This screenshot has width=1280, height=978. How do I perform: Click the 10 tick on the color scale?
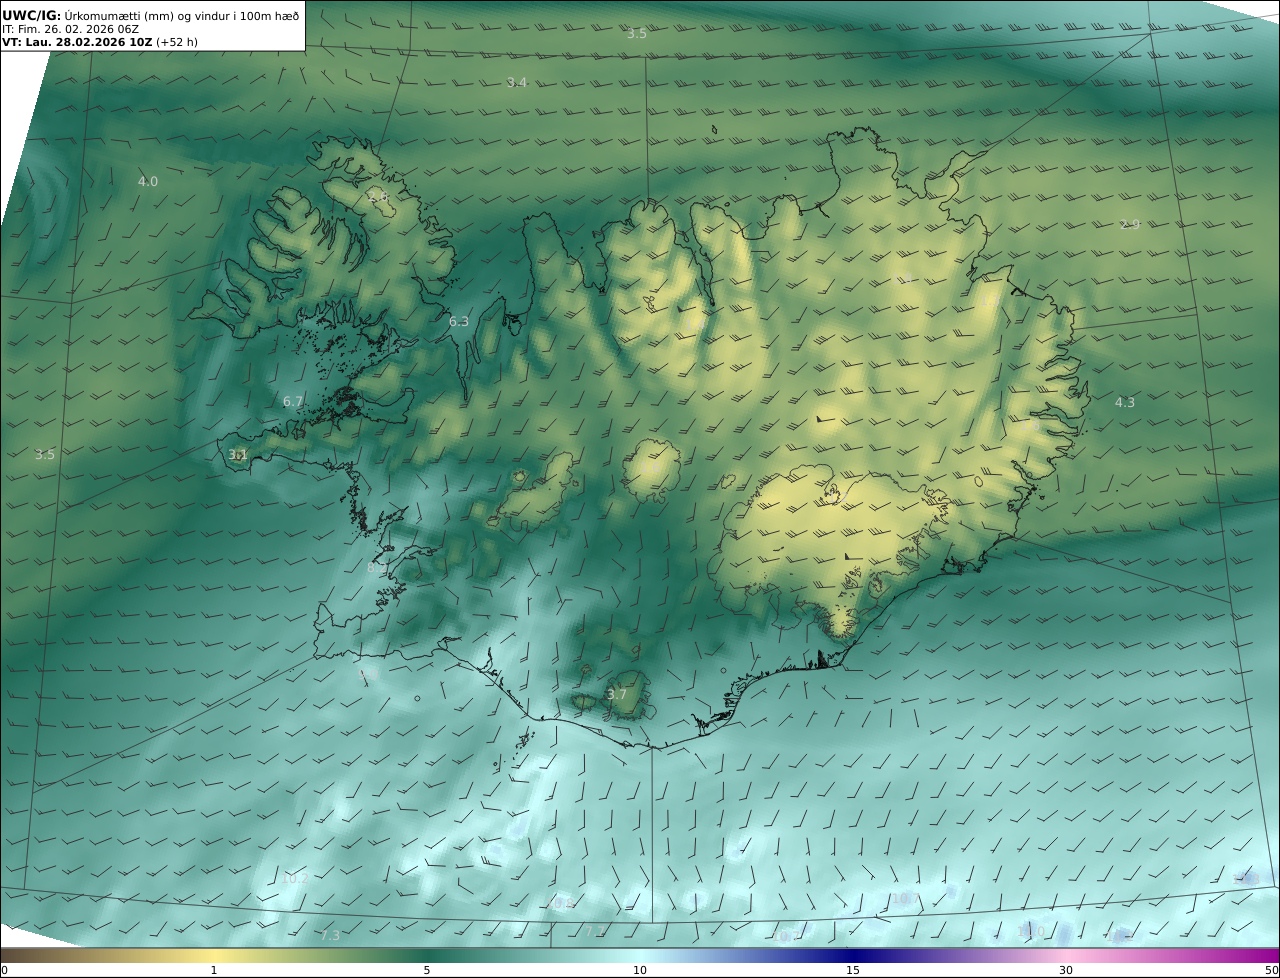point(640,970)
